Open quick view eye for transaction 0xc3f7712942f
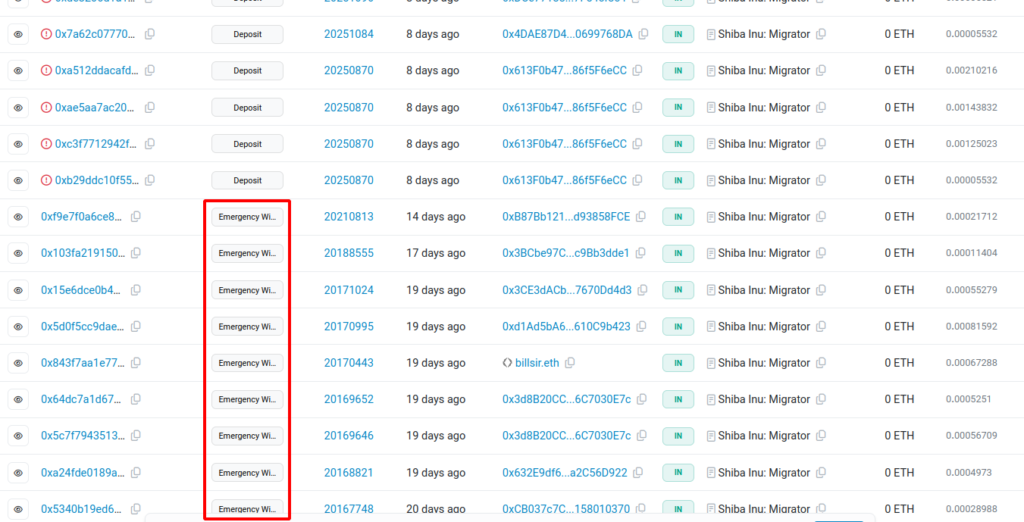The height and width of the screenshot is (522, 1024). 18,144
